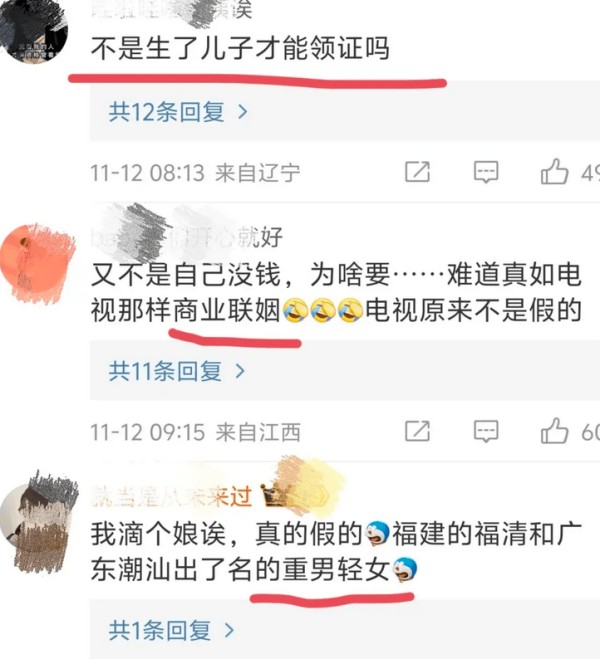Open the third commenter's profile picture
600x659 pixels.
tap(39, 522)
